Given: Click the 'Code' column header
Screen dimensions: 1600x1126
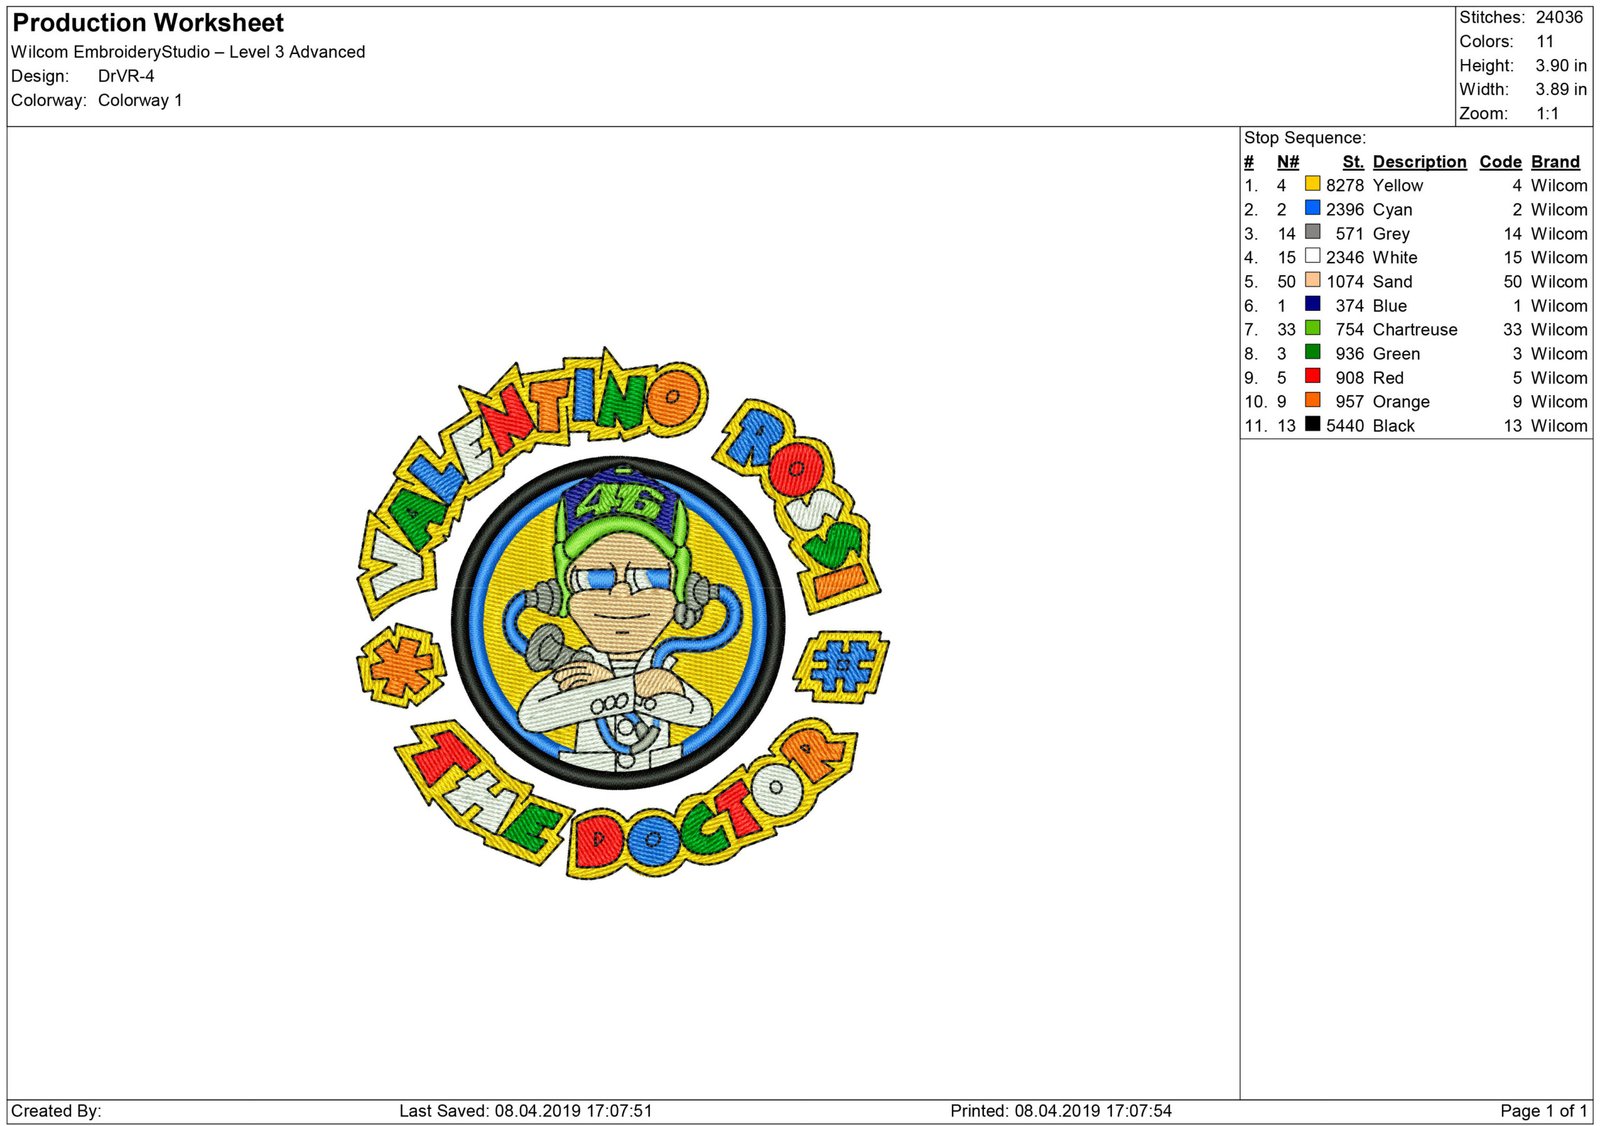Looking at the screenshot, I should 1500,162.
